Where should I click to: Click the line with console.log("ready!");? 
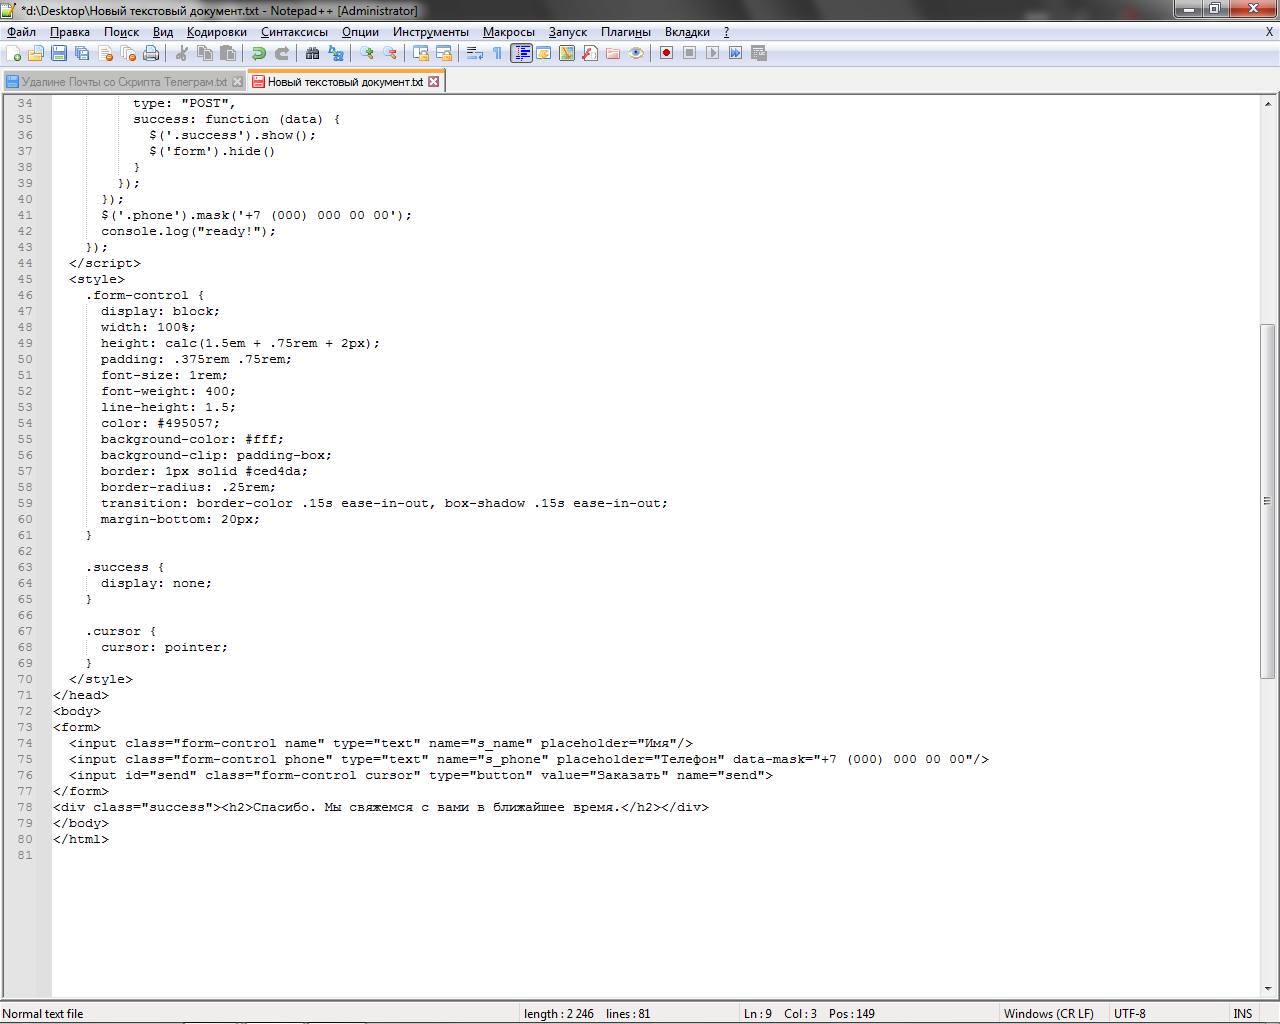[x=188, y=231]
